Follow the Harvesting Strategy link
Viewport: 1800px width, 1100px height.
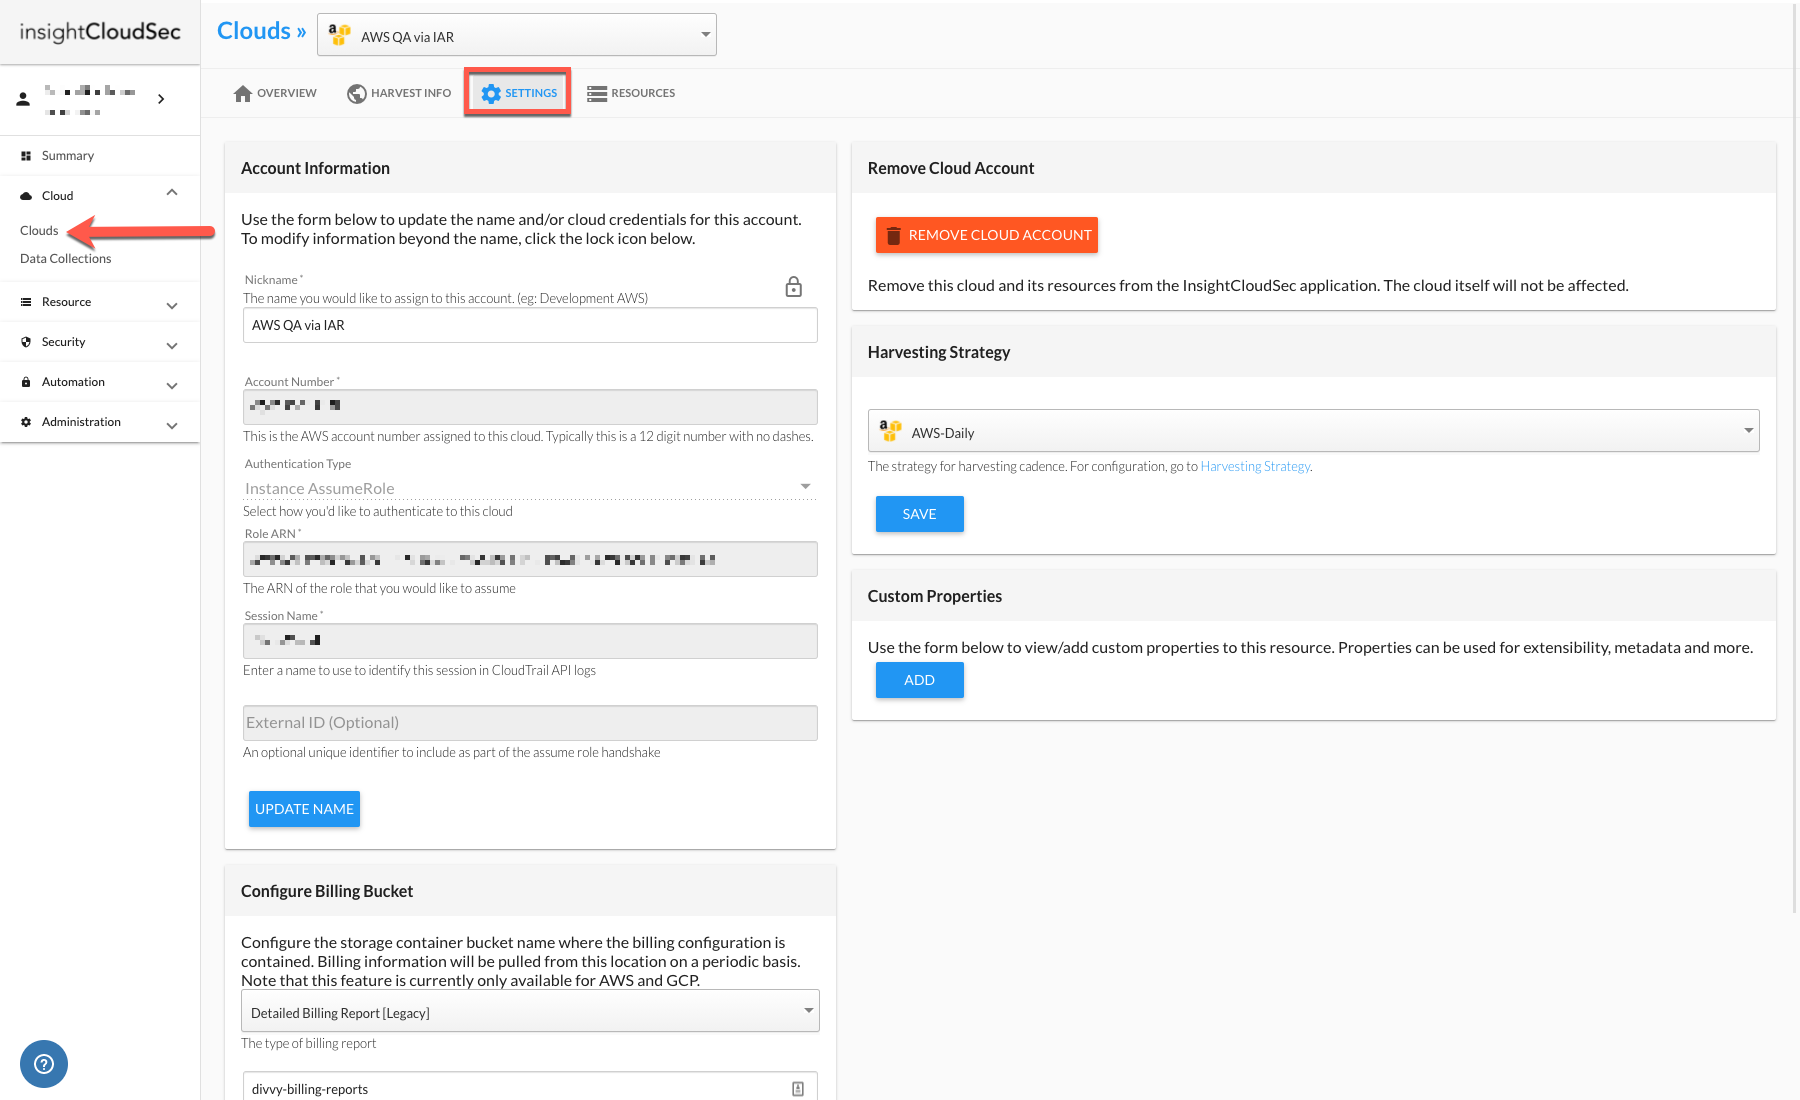point(1255,466)
